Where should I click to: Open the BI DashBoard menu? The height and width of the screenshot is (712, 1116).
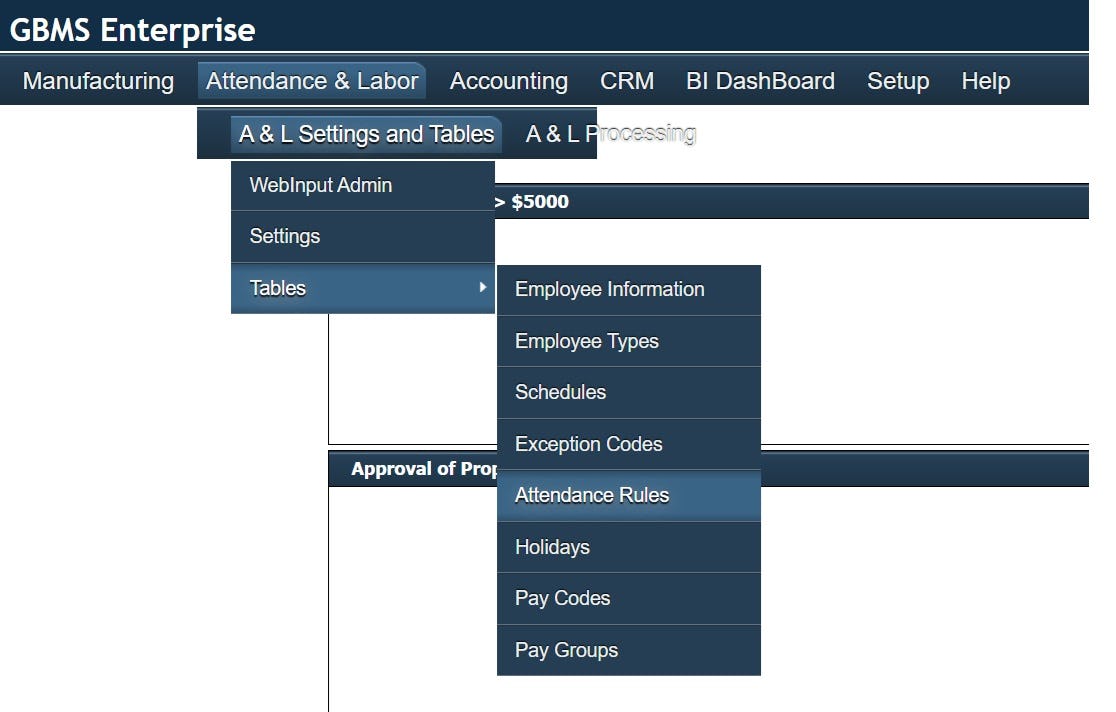tap(760, 81)
